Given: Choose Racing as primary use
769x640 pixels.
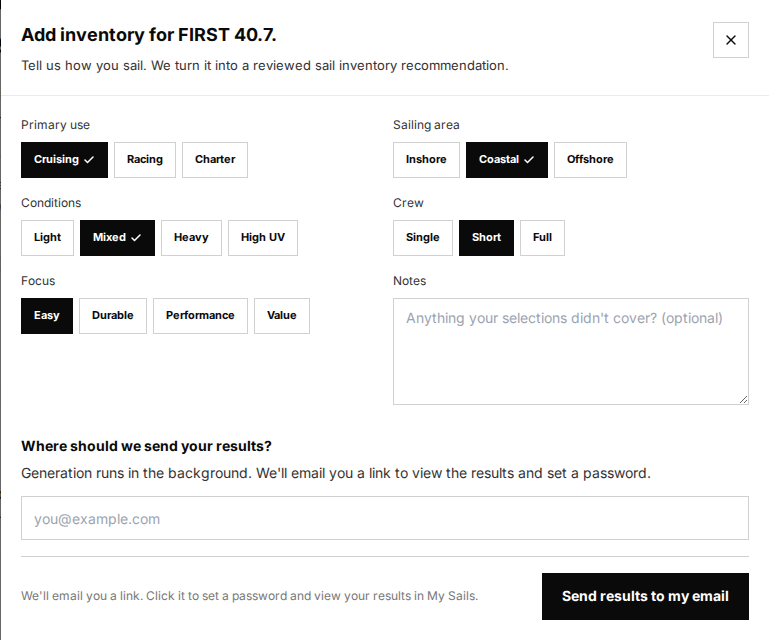Looking at the screenshot, I should pos(145,160).
